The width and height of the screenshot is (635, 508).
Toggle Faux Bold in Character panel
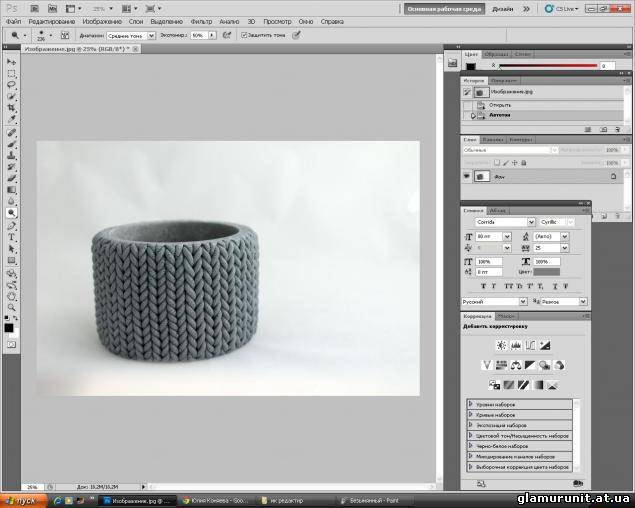[x=484, y=286]
